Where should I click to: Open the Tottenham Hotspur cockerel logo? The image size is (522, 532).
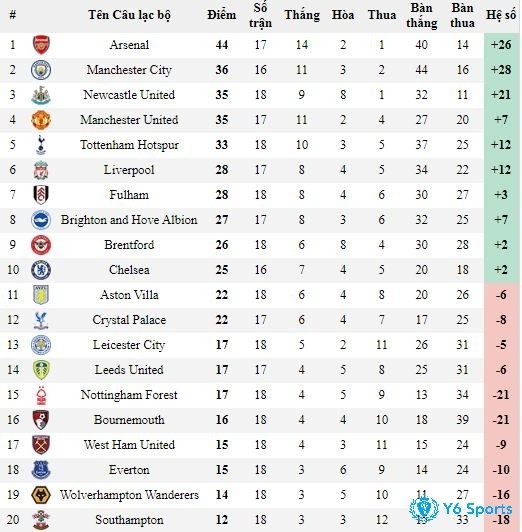(x=41, y=145)
